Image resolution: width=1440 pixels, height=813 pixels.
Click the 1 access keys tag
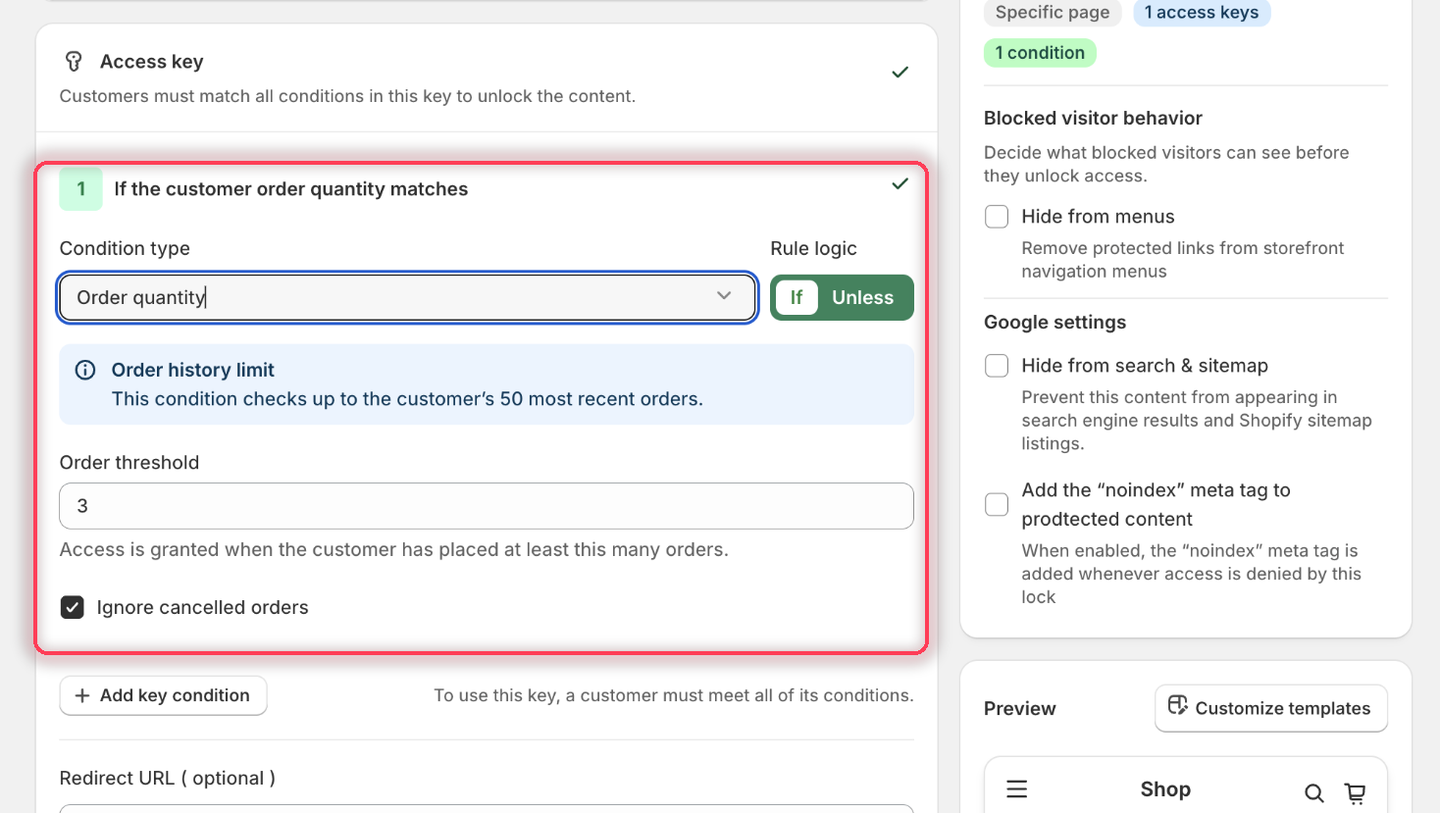tap(1202, 12)
